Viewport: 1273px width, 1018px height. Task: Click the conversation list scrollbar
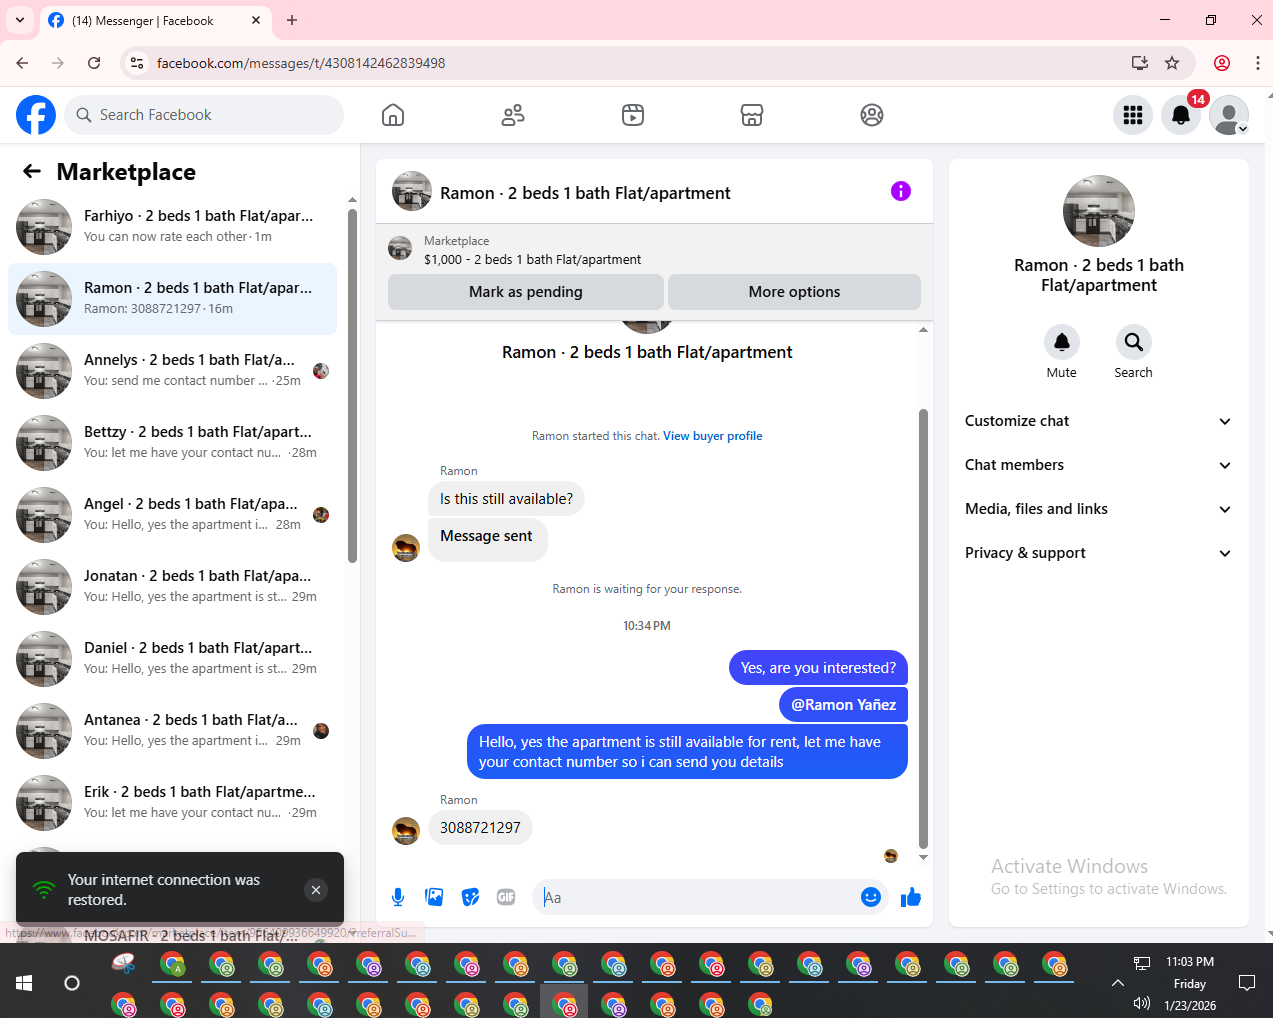click(x=352, y=385)
